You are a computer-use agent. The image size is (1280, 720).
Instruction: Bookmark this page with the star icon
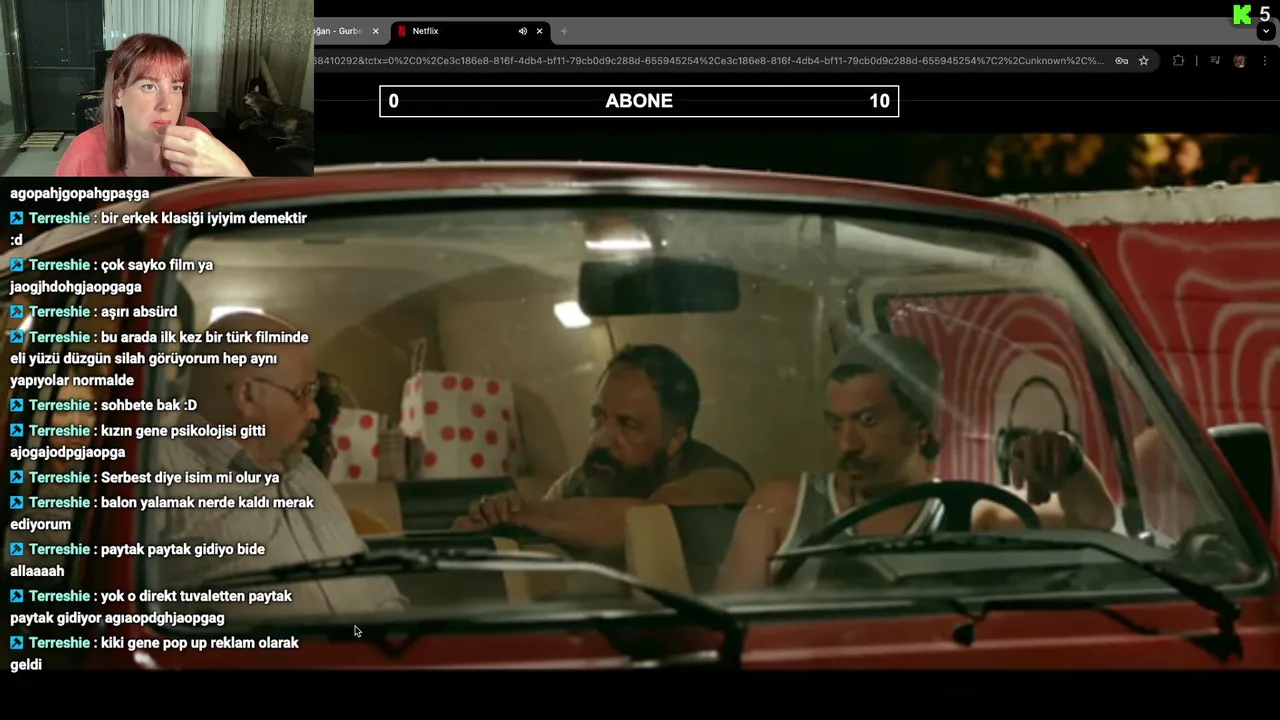click(1144, 61)
